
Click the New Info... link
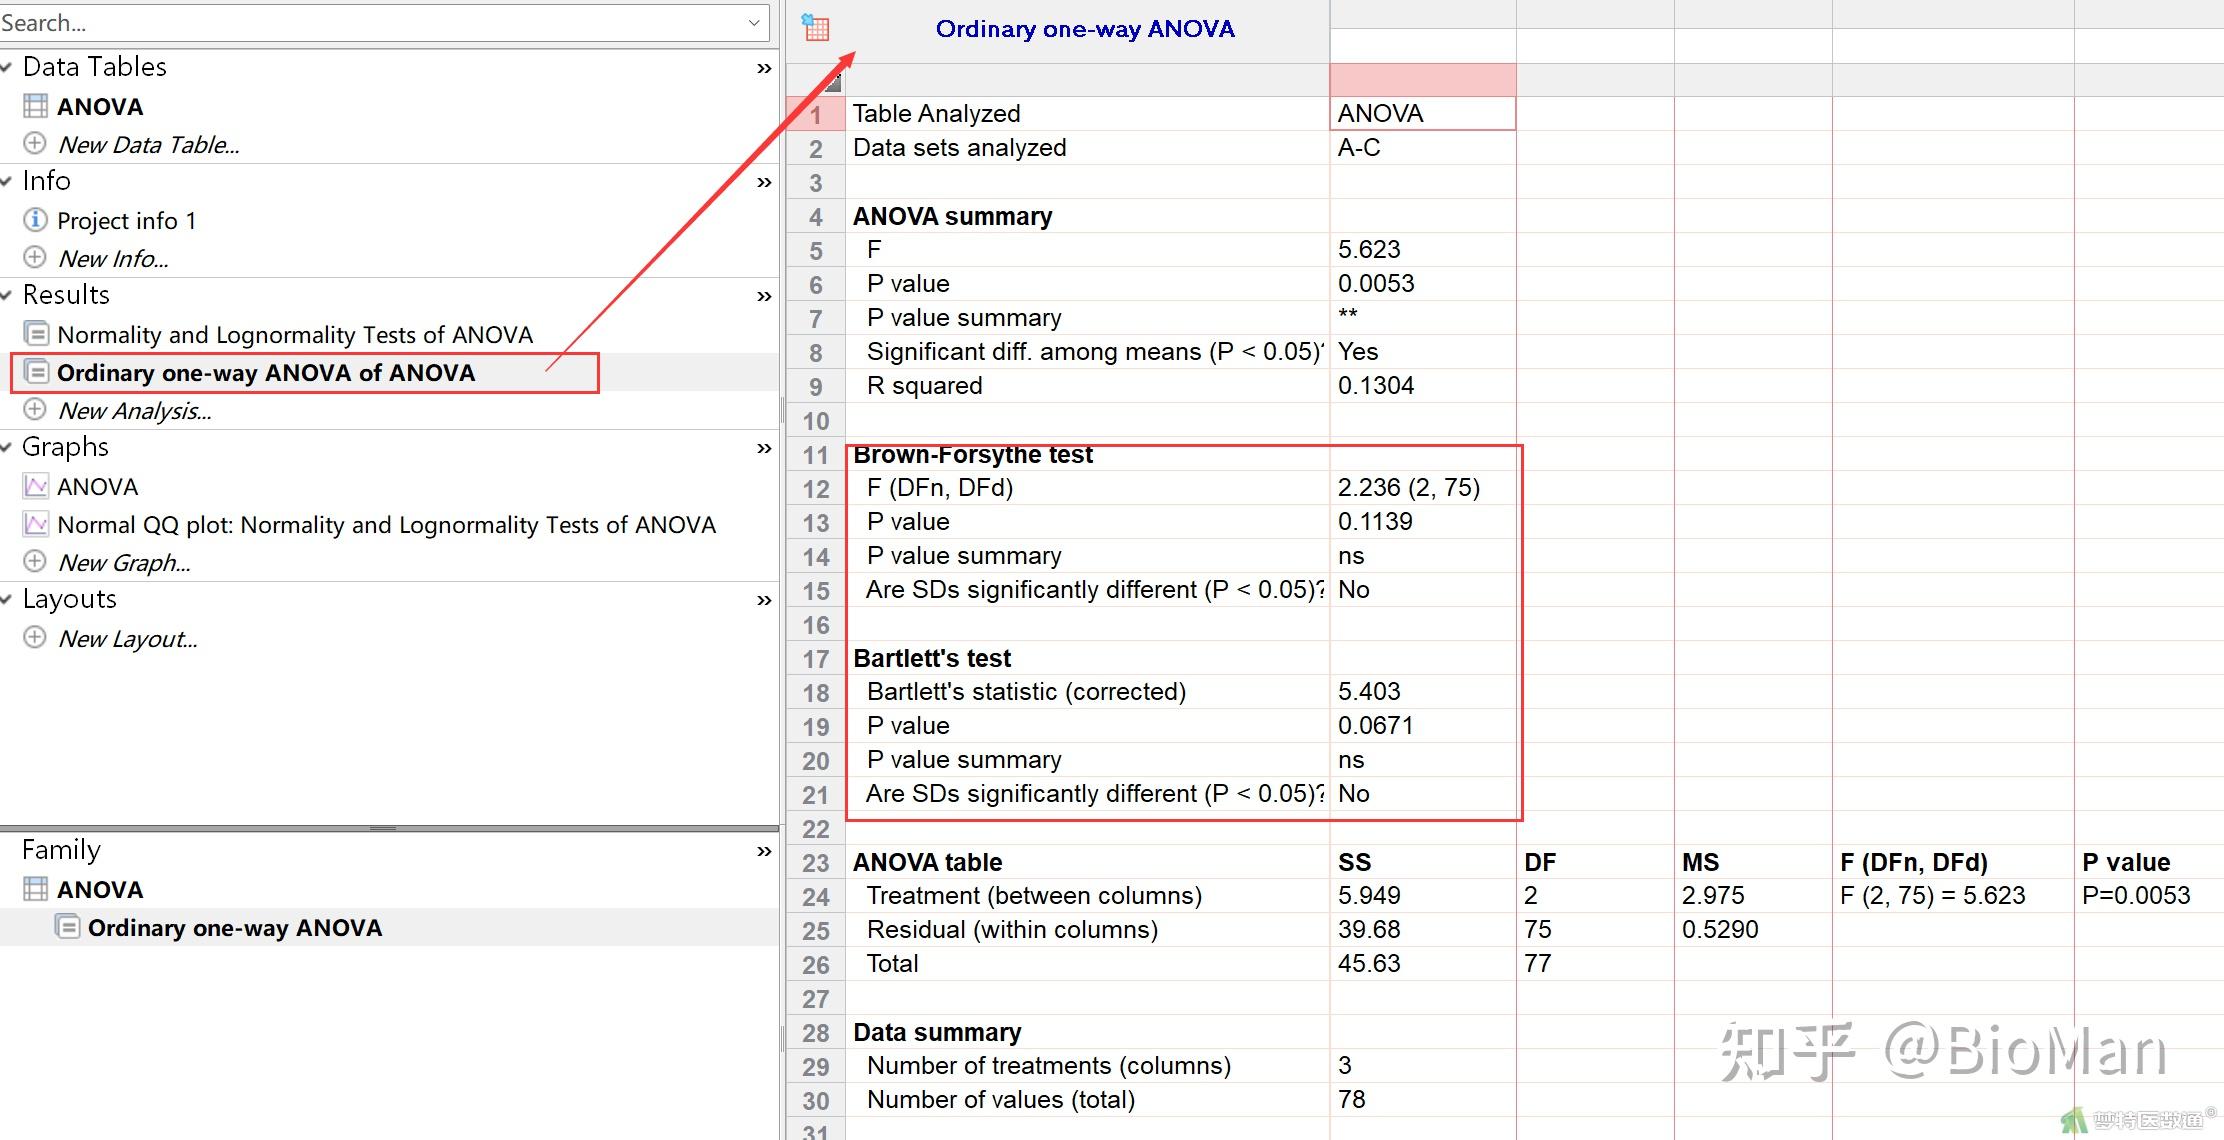[113, 259]
